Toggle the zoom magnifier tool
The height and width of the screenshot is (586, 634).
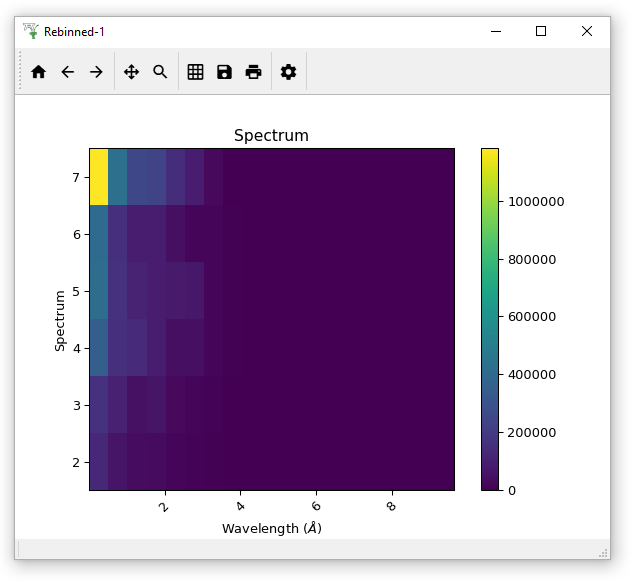[160, 72]
